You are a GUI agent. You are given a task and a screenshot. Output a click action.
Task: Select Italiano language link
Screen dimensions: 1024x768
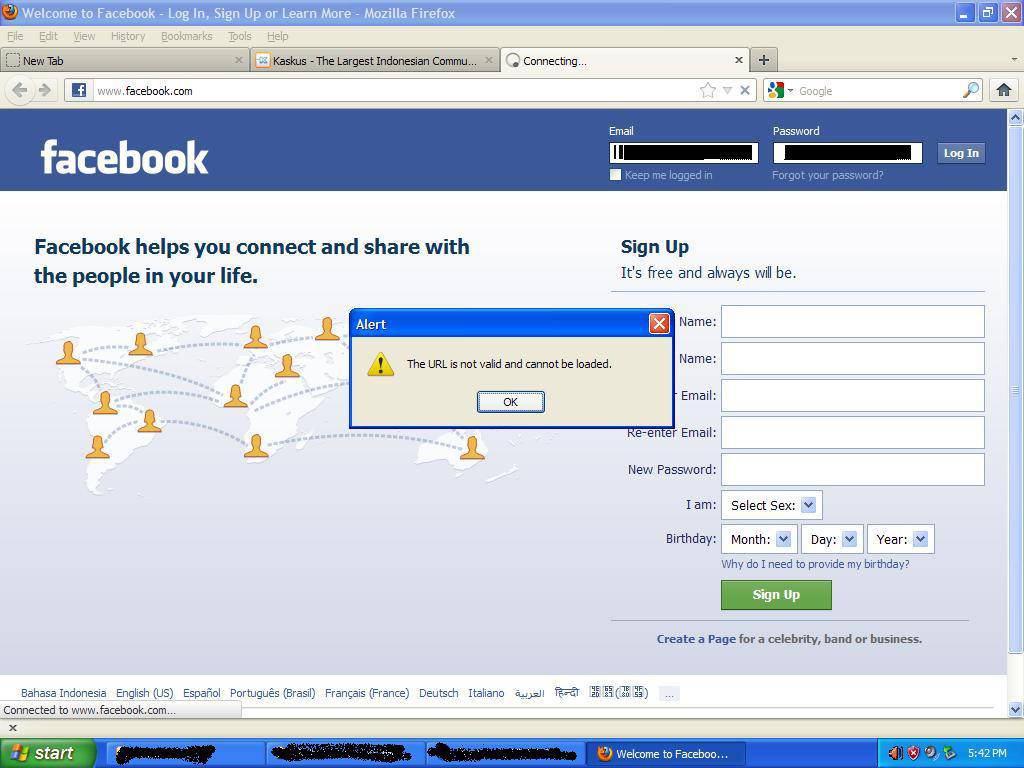point(486,693)
